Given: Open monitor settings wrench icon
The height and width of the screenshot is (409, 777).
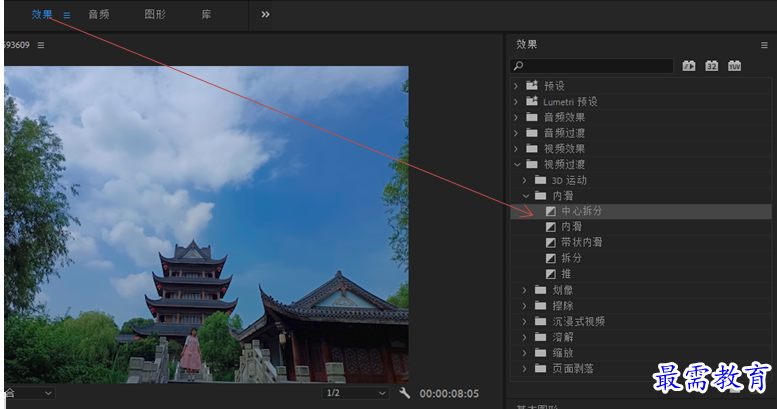Looking at the screenshot, I should coord(404,393).
